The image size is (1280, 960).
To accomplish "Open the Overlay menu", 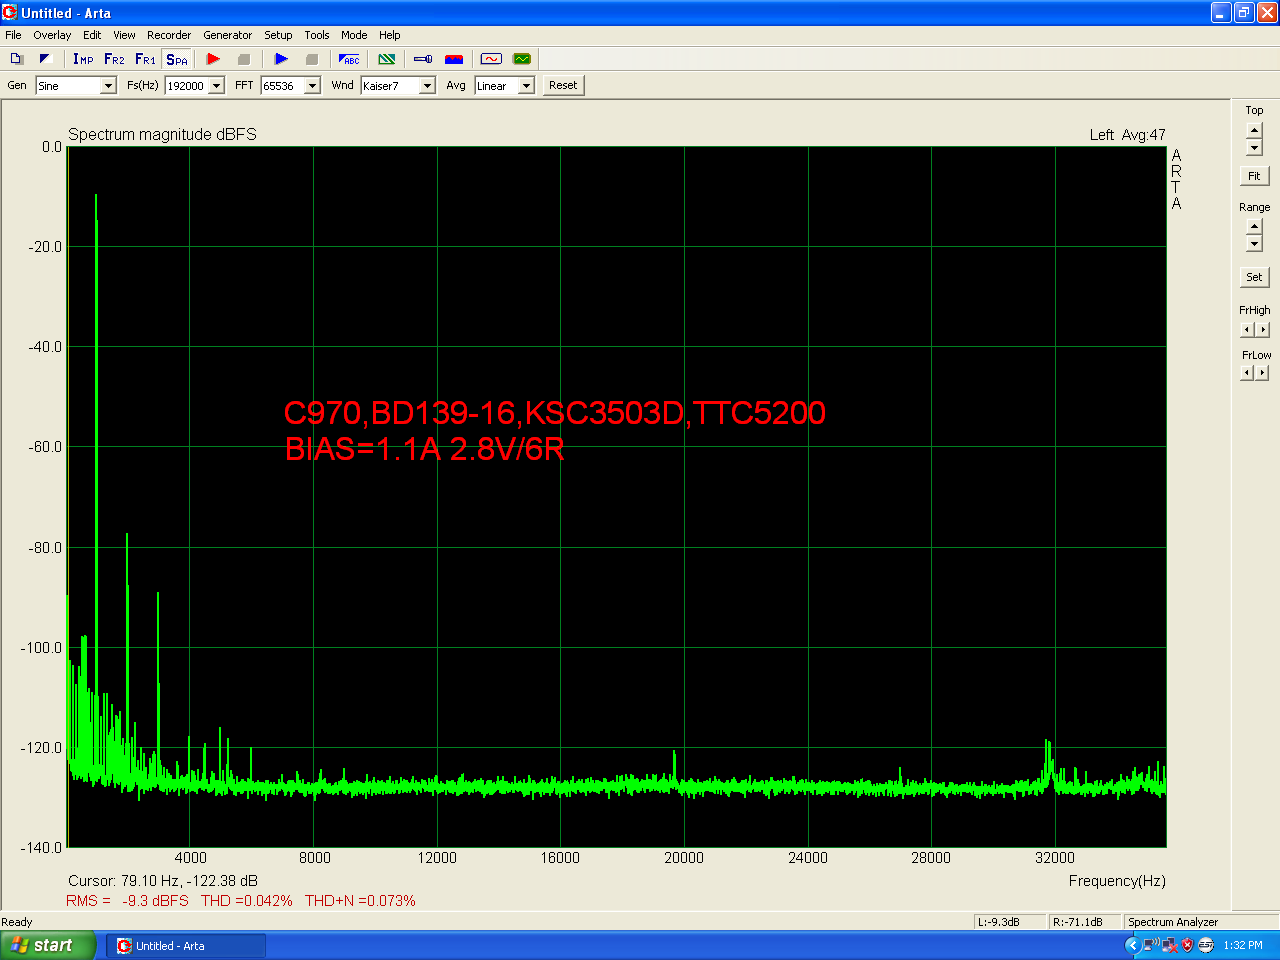I will pos(52,35).
